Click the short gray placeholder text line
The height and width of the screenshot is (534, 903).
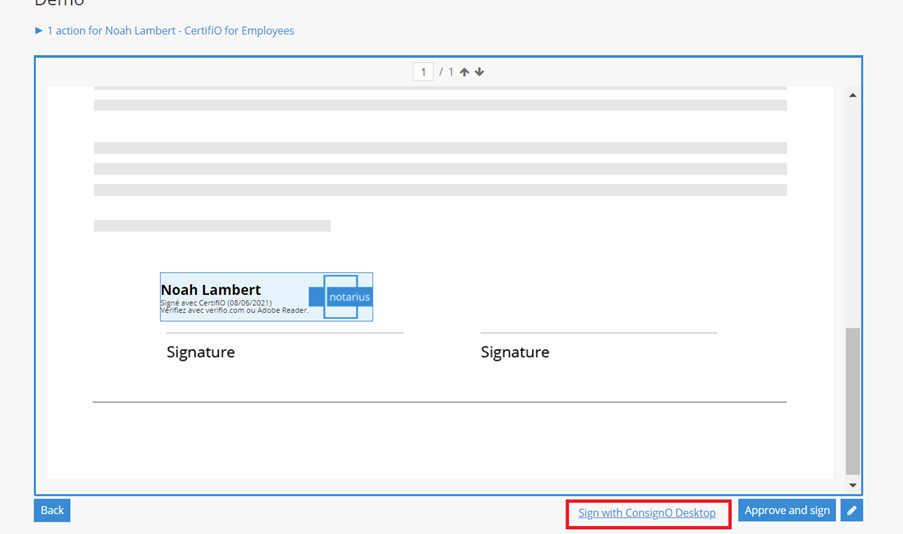(212, 226)
